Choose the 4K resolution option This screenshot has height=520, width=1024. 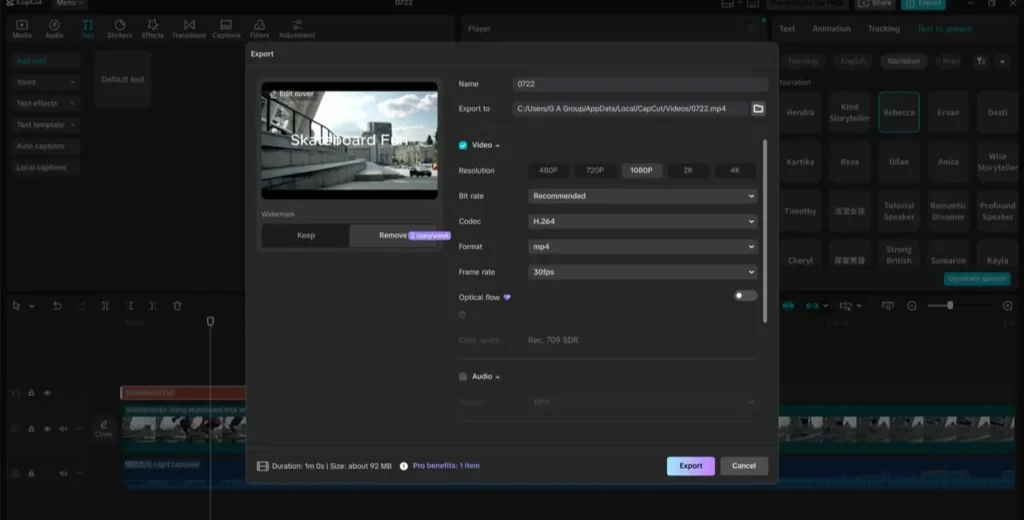coord(735,171)
